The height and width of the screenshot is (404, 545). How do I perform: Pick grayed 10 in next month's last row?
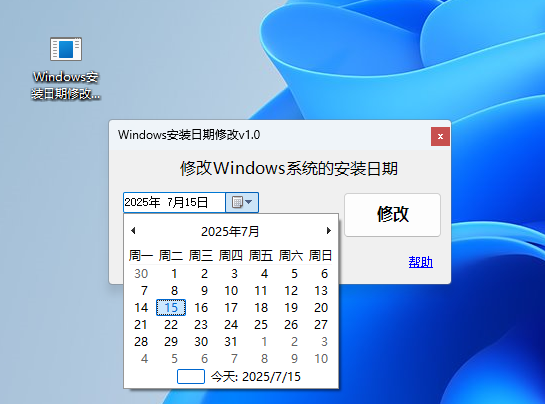[x=321, y=358]
